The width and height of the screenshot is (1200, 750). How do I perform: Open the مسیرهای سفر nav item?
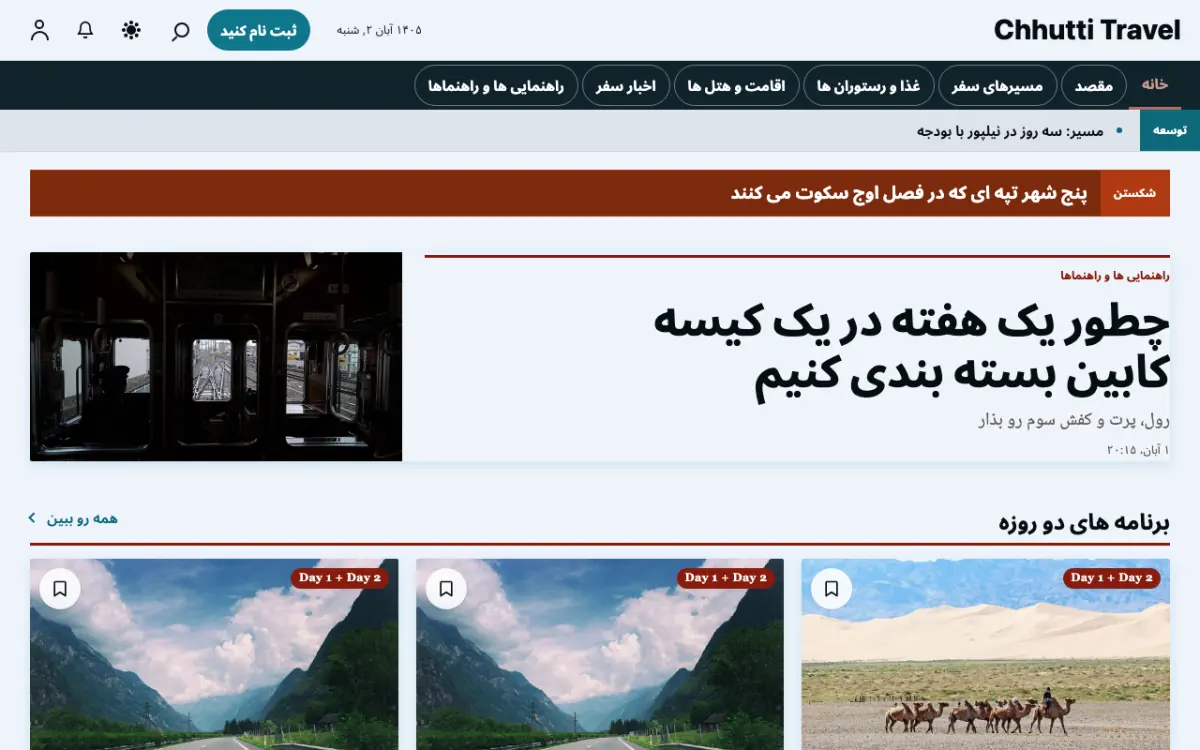click(x=997, y=86)
